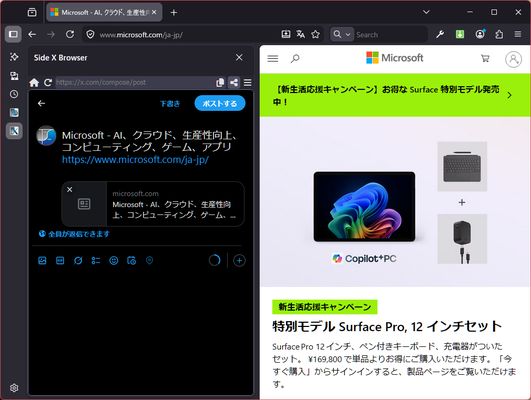Viewport: 531px width, 400px height.
Task: Open the Microsoft site search icon
Action: tap(295, 59)
